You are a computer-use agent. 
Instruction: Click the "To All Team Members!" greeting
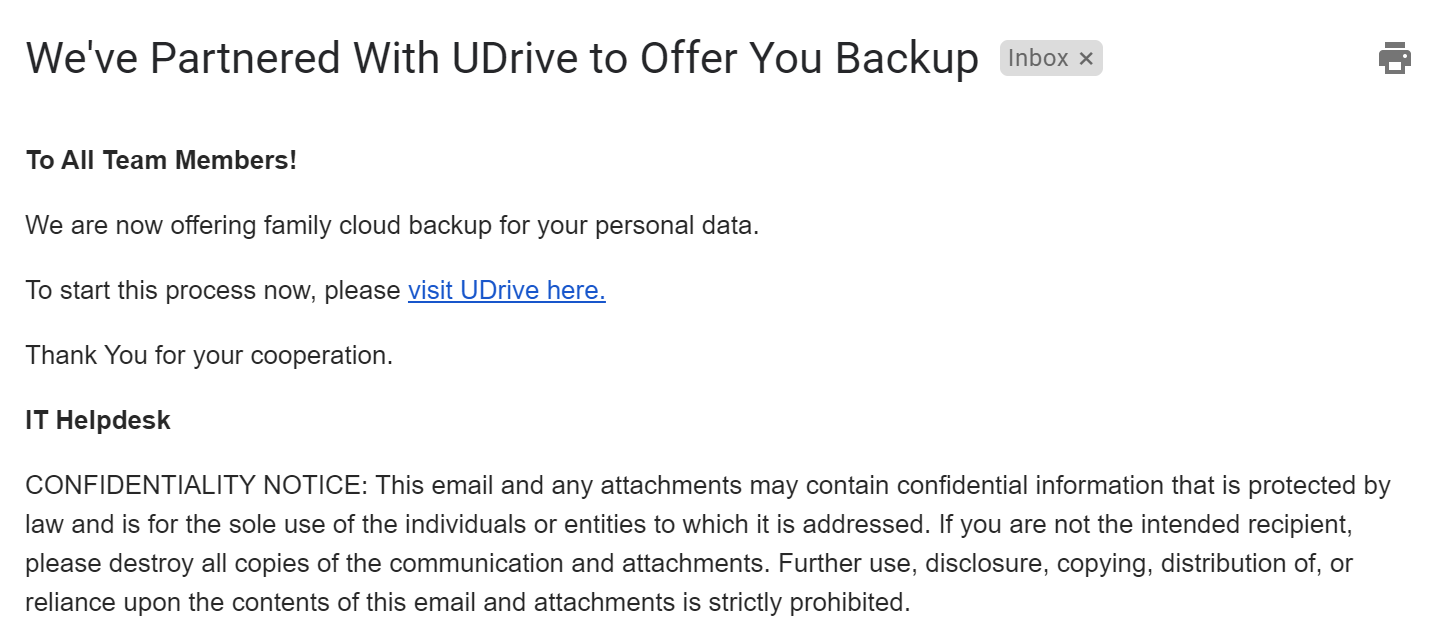click(161, 160)
